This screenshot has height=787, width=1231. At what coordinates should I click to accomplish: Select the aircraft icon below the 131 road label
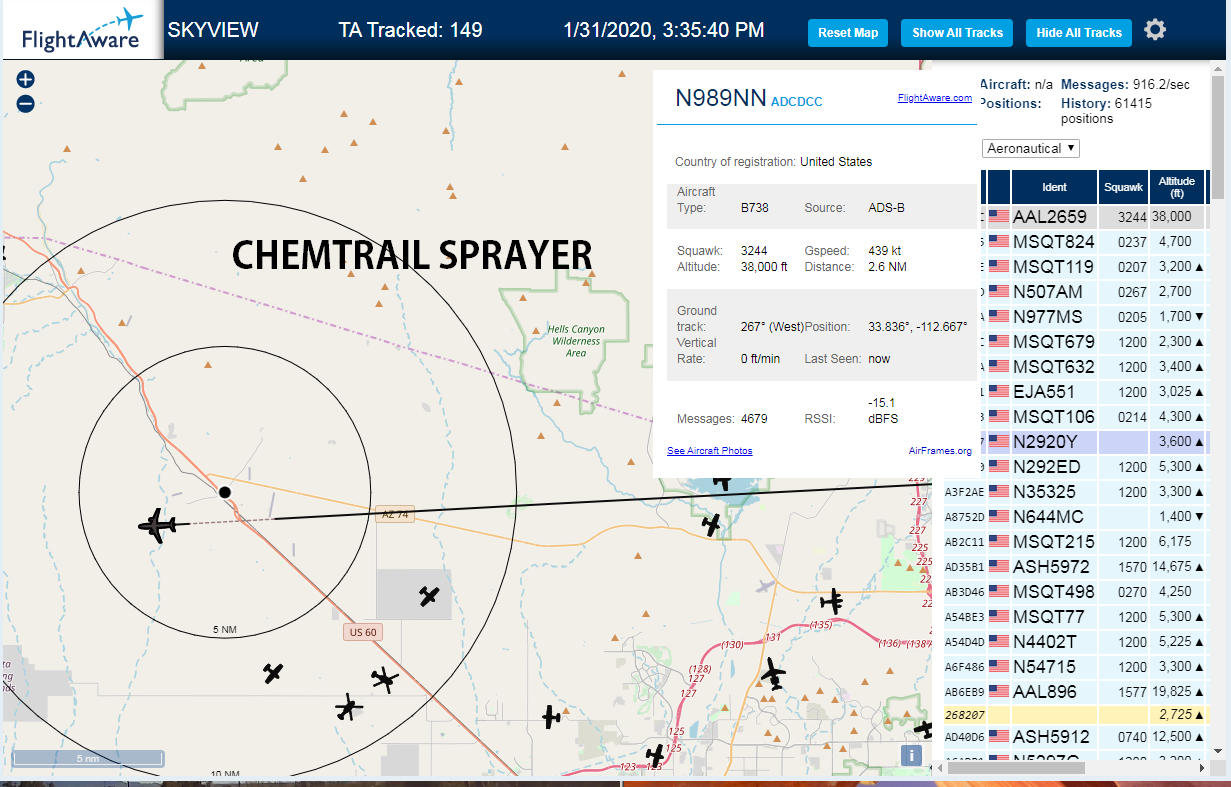point(773,675)
